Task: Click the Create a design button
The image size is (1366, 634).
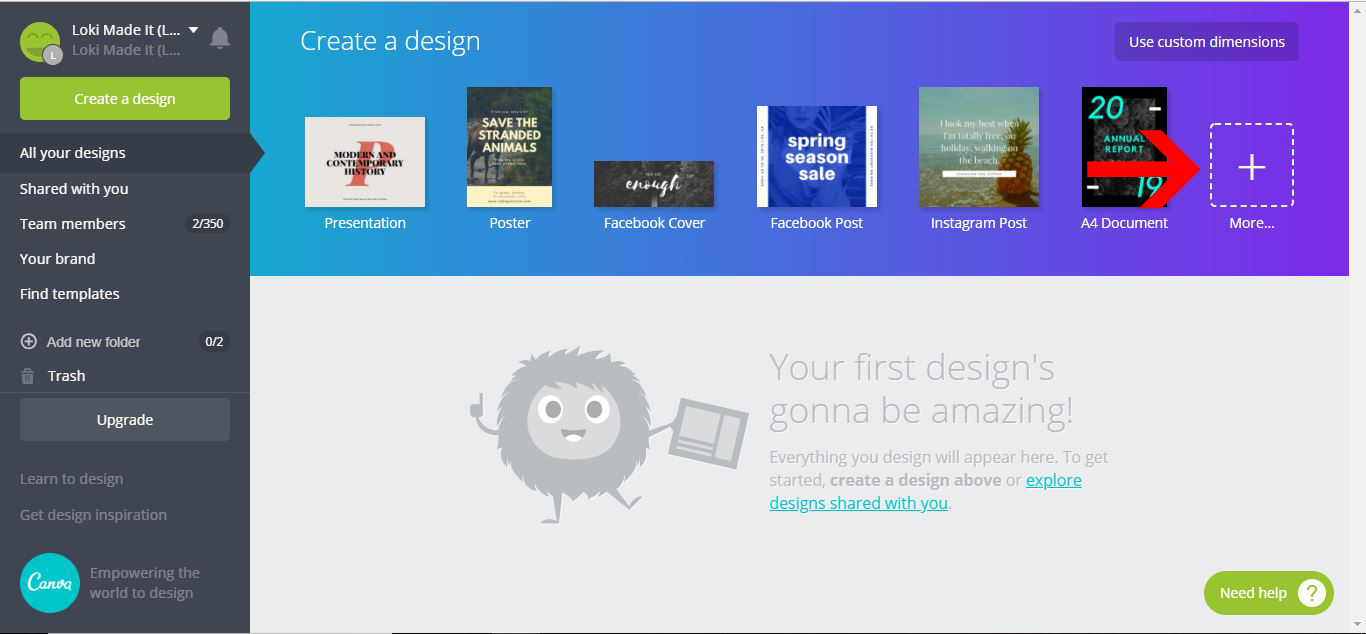Action: (124, 98)
